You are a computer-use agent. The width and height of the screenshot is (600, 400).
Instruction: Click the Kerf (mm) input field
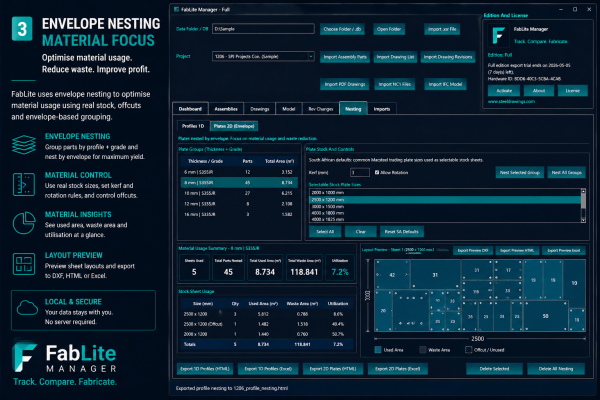pos(360,173)
